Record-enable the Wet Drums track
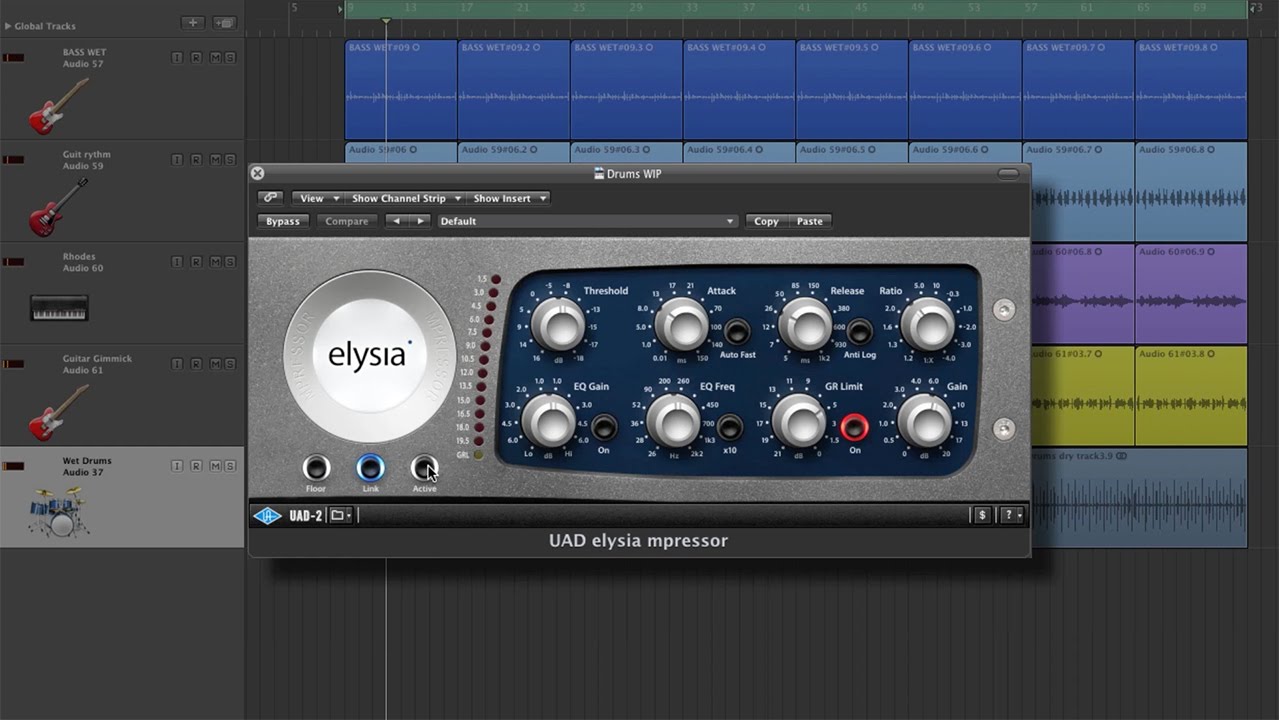This screenshot has width=1280, height=720. (196, 466)
